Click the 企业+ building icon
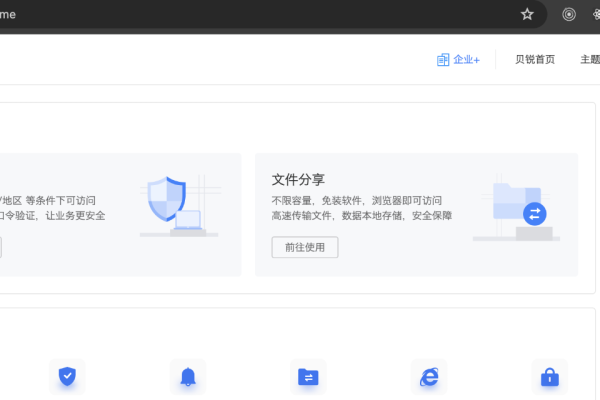 [443, 60]
